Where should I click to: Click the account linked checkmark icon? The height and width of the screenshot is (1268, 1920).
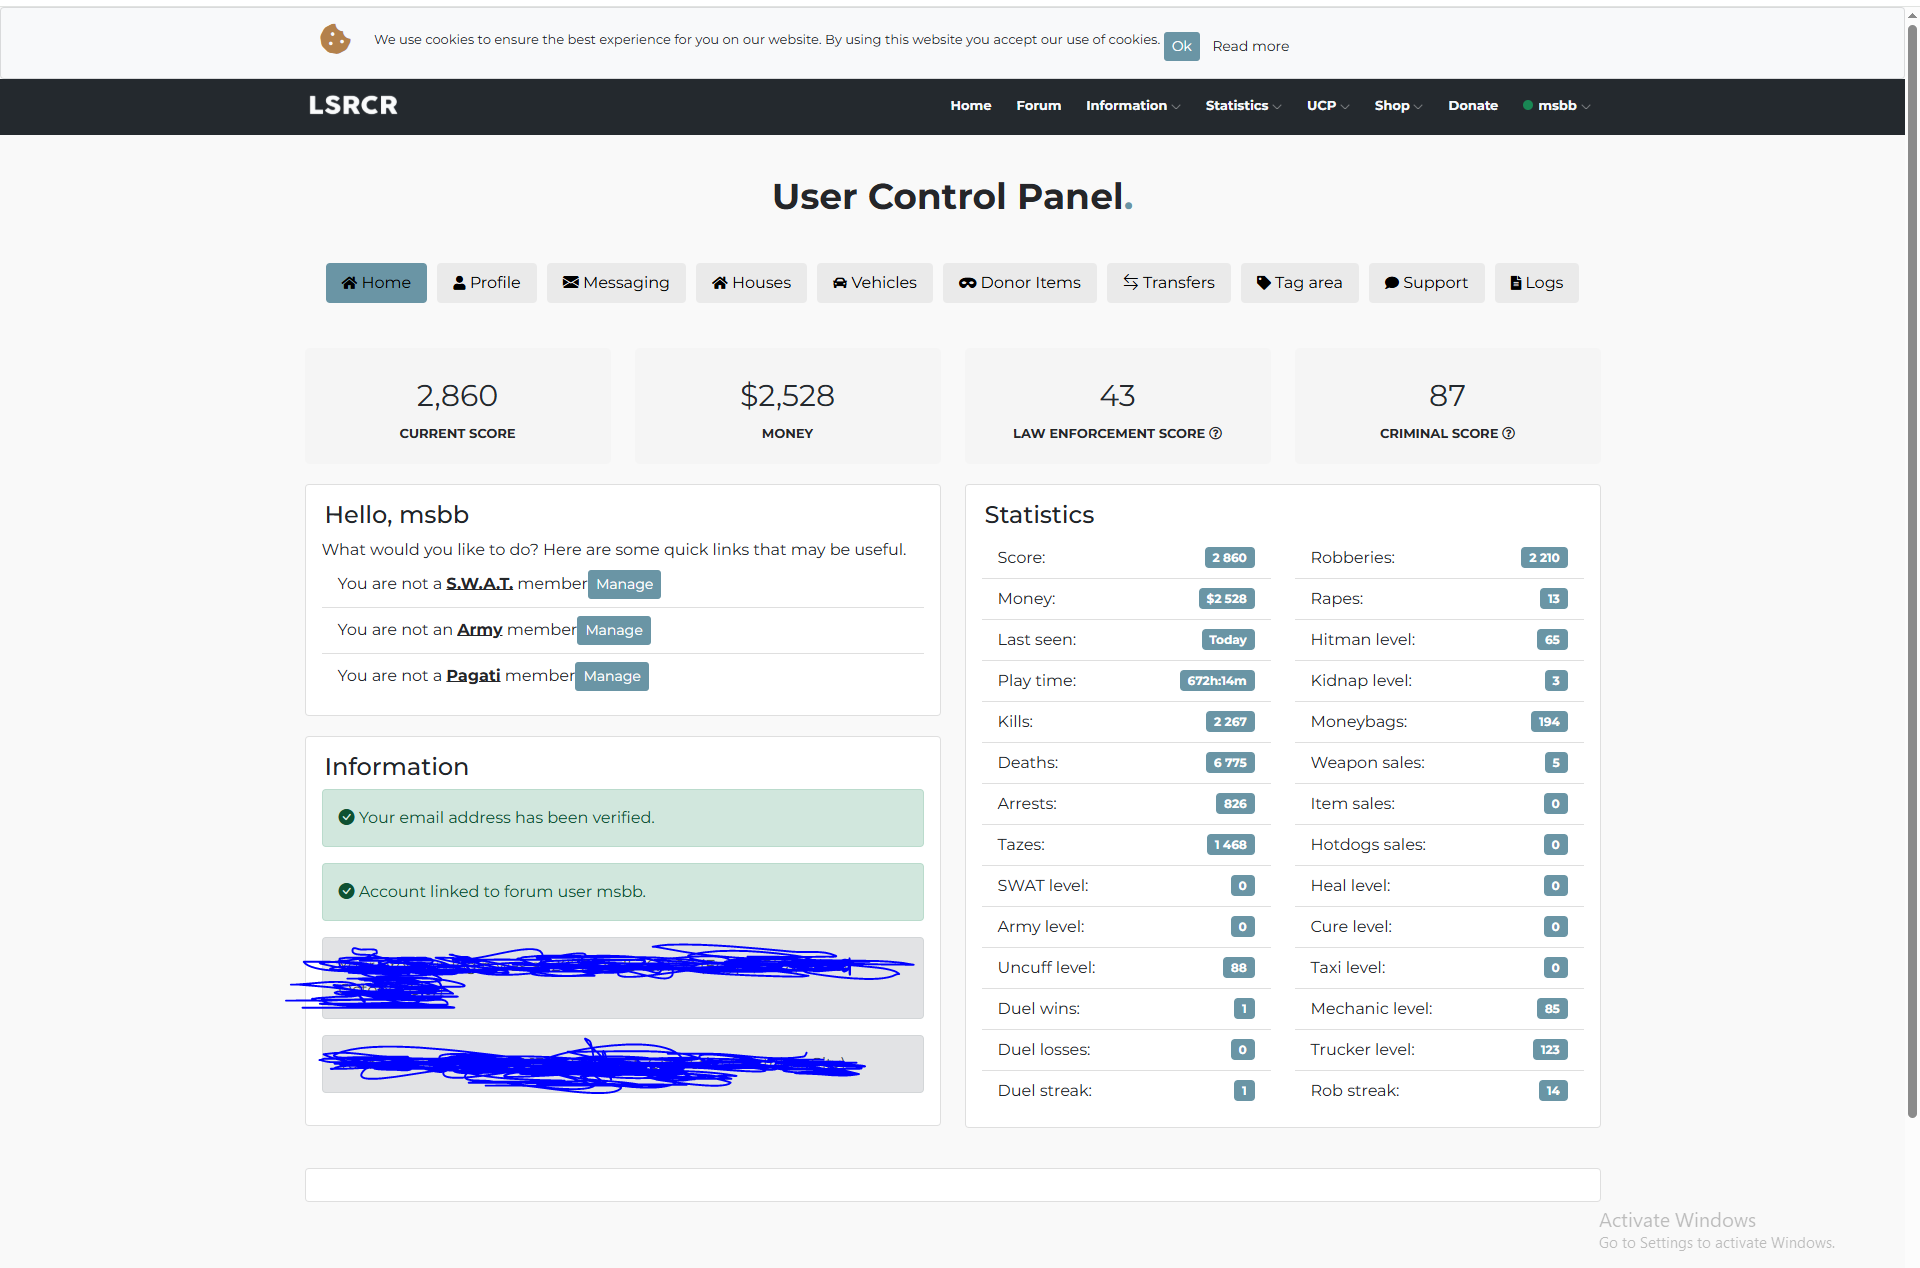[346, 891]
